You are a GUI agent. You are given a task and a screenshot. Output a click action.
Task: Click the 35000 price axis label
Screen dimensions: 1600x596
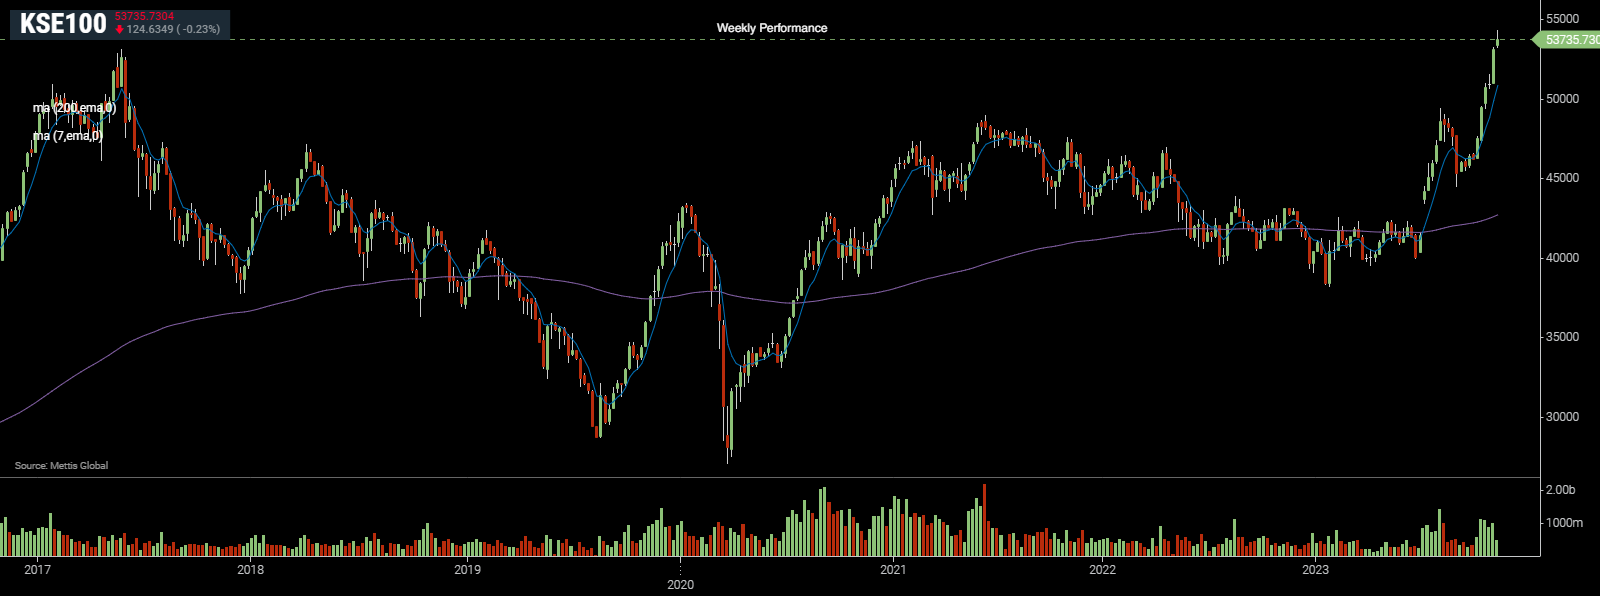(1562, 337)
